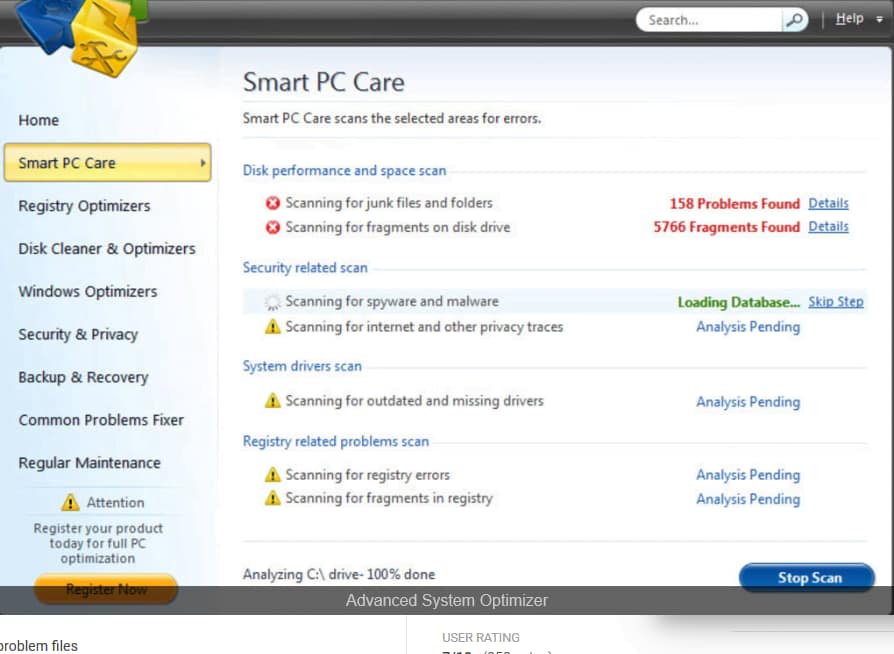Click warning icon beside outdated drivers scan
The width and height of the screenshot is (894, 654).
pyautogui.click(x=272, y=401)
